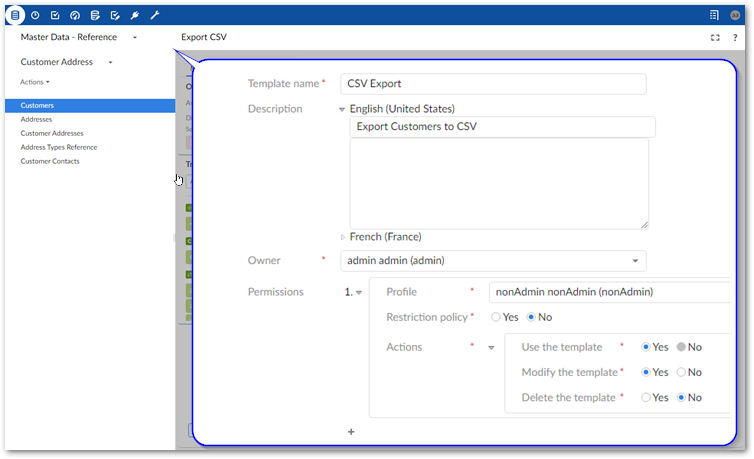Screen dimensions: 754x459
Task: Open the Profile nonAdmin combo box
Action: click(x=610, y=292)
